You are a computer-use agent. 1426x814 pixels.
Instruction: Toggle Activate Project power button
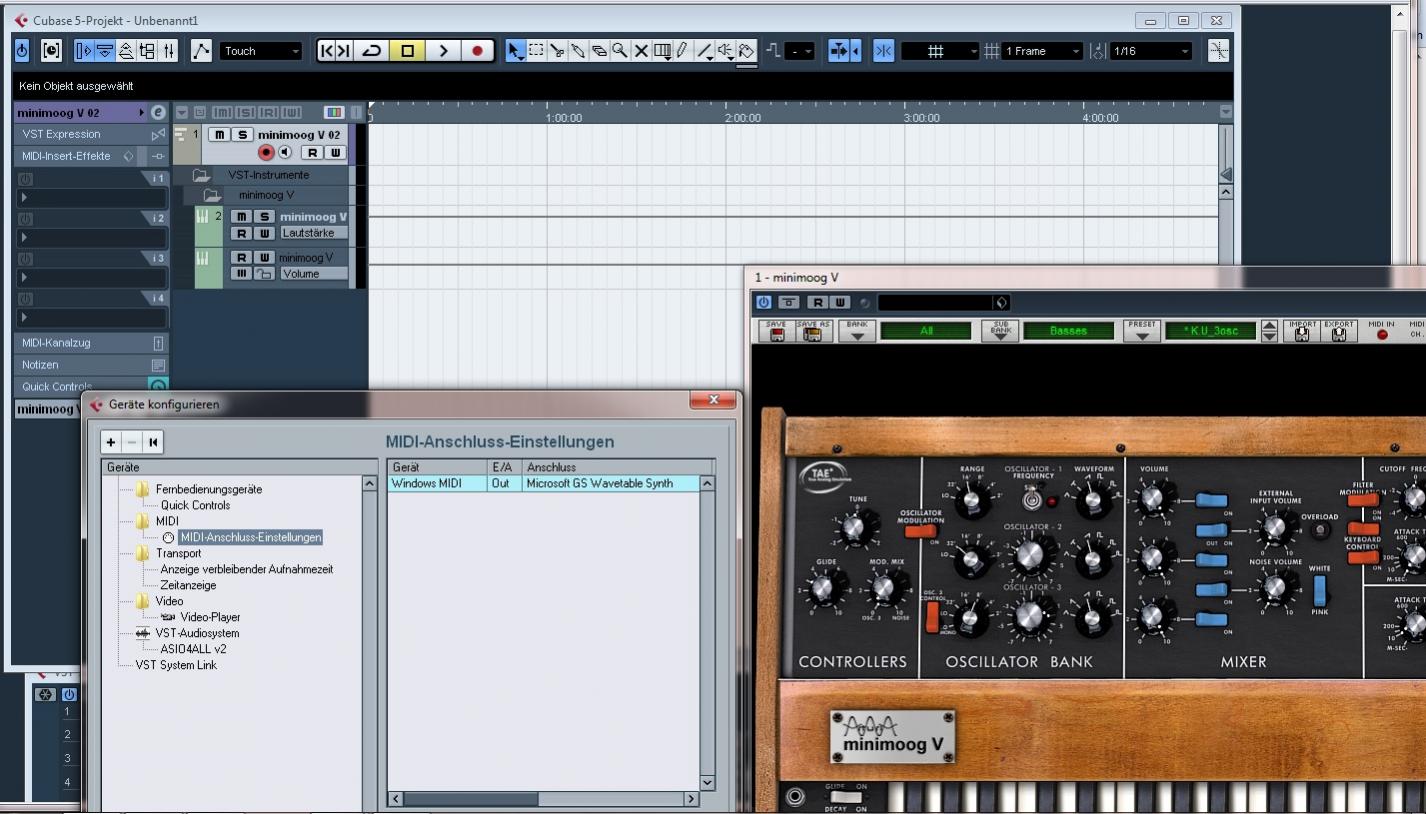coord(23,51)
